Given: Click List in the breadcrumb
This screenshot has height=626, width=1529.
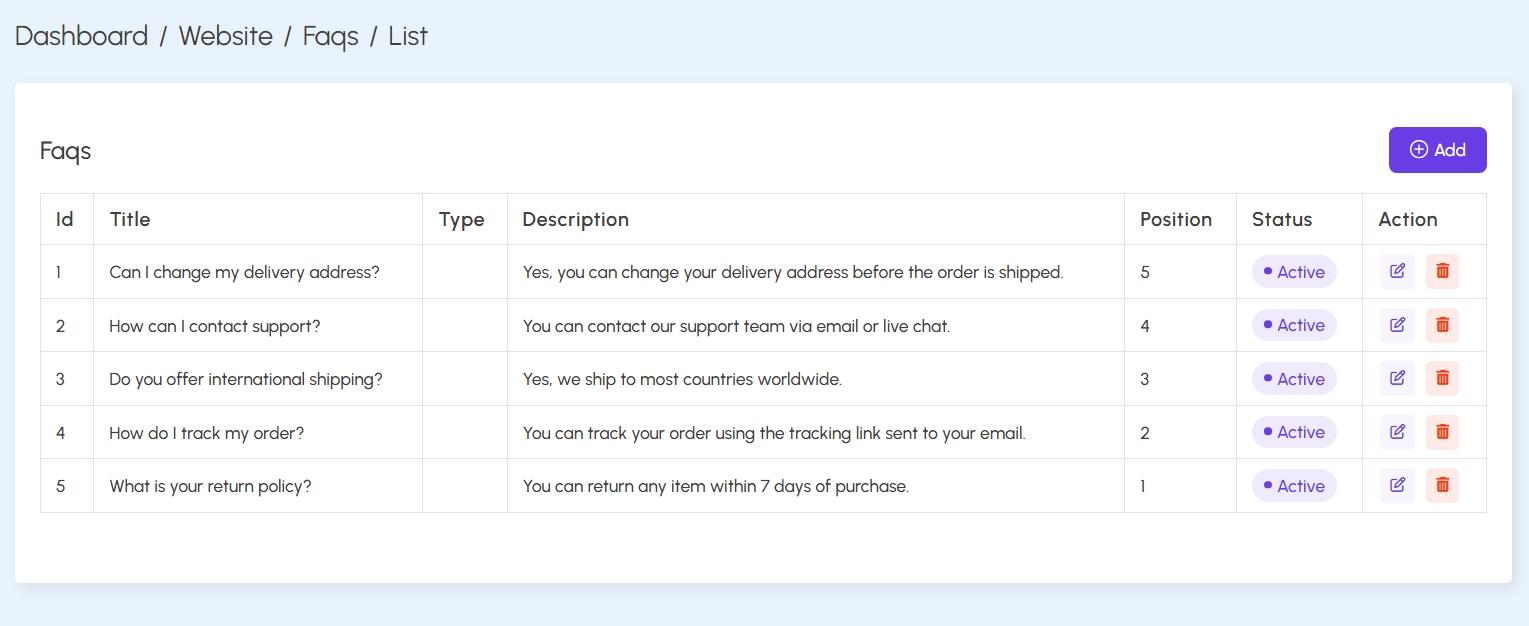Looking at the screenshot, I should 408,36.
